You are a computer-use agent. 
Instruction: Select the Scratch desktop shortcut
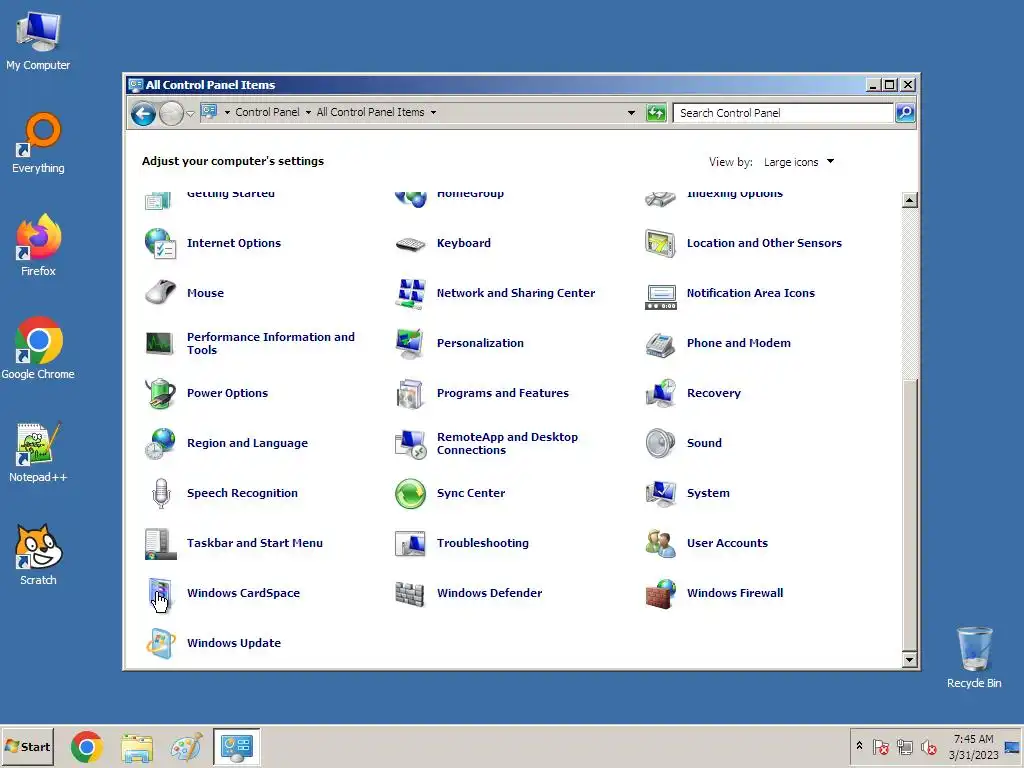click(39, 555)
